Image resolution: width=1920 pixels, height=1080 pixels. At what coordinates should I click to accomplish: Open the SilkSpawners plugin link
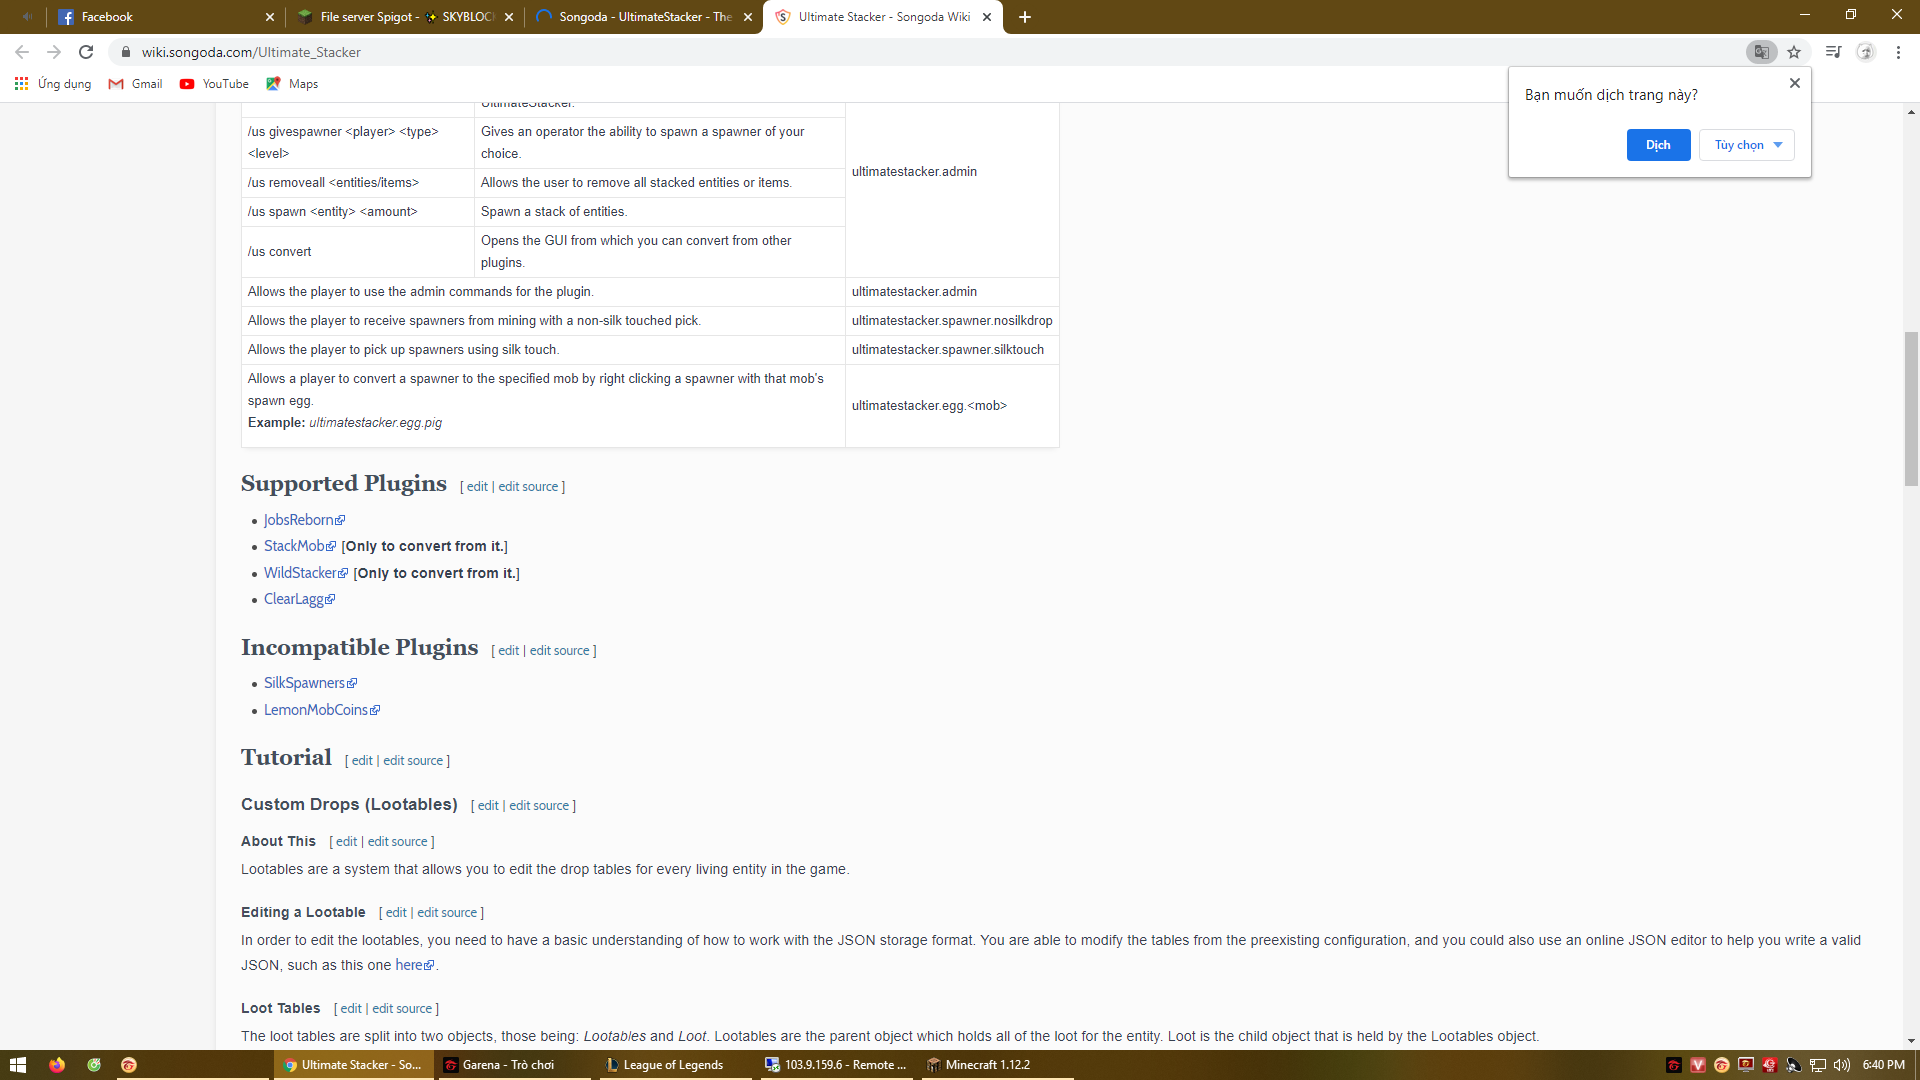click(304, 683)
